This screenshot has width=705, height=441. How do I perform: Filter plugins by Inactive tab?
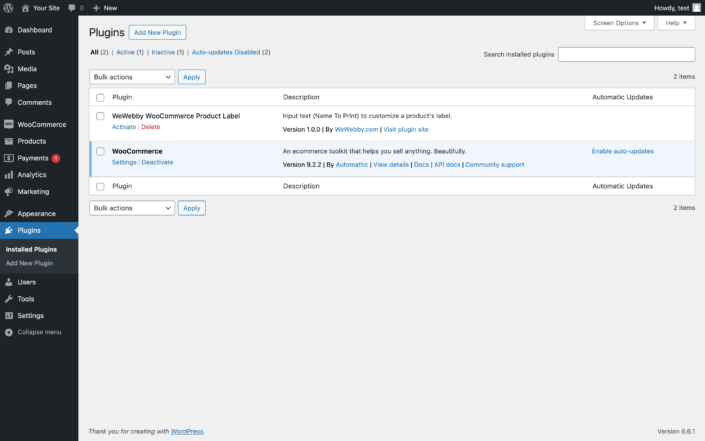(x=165, y=52)
